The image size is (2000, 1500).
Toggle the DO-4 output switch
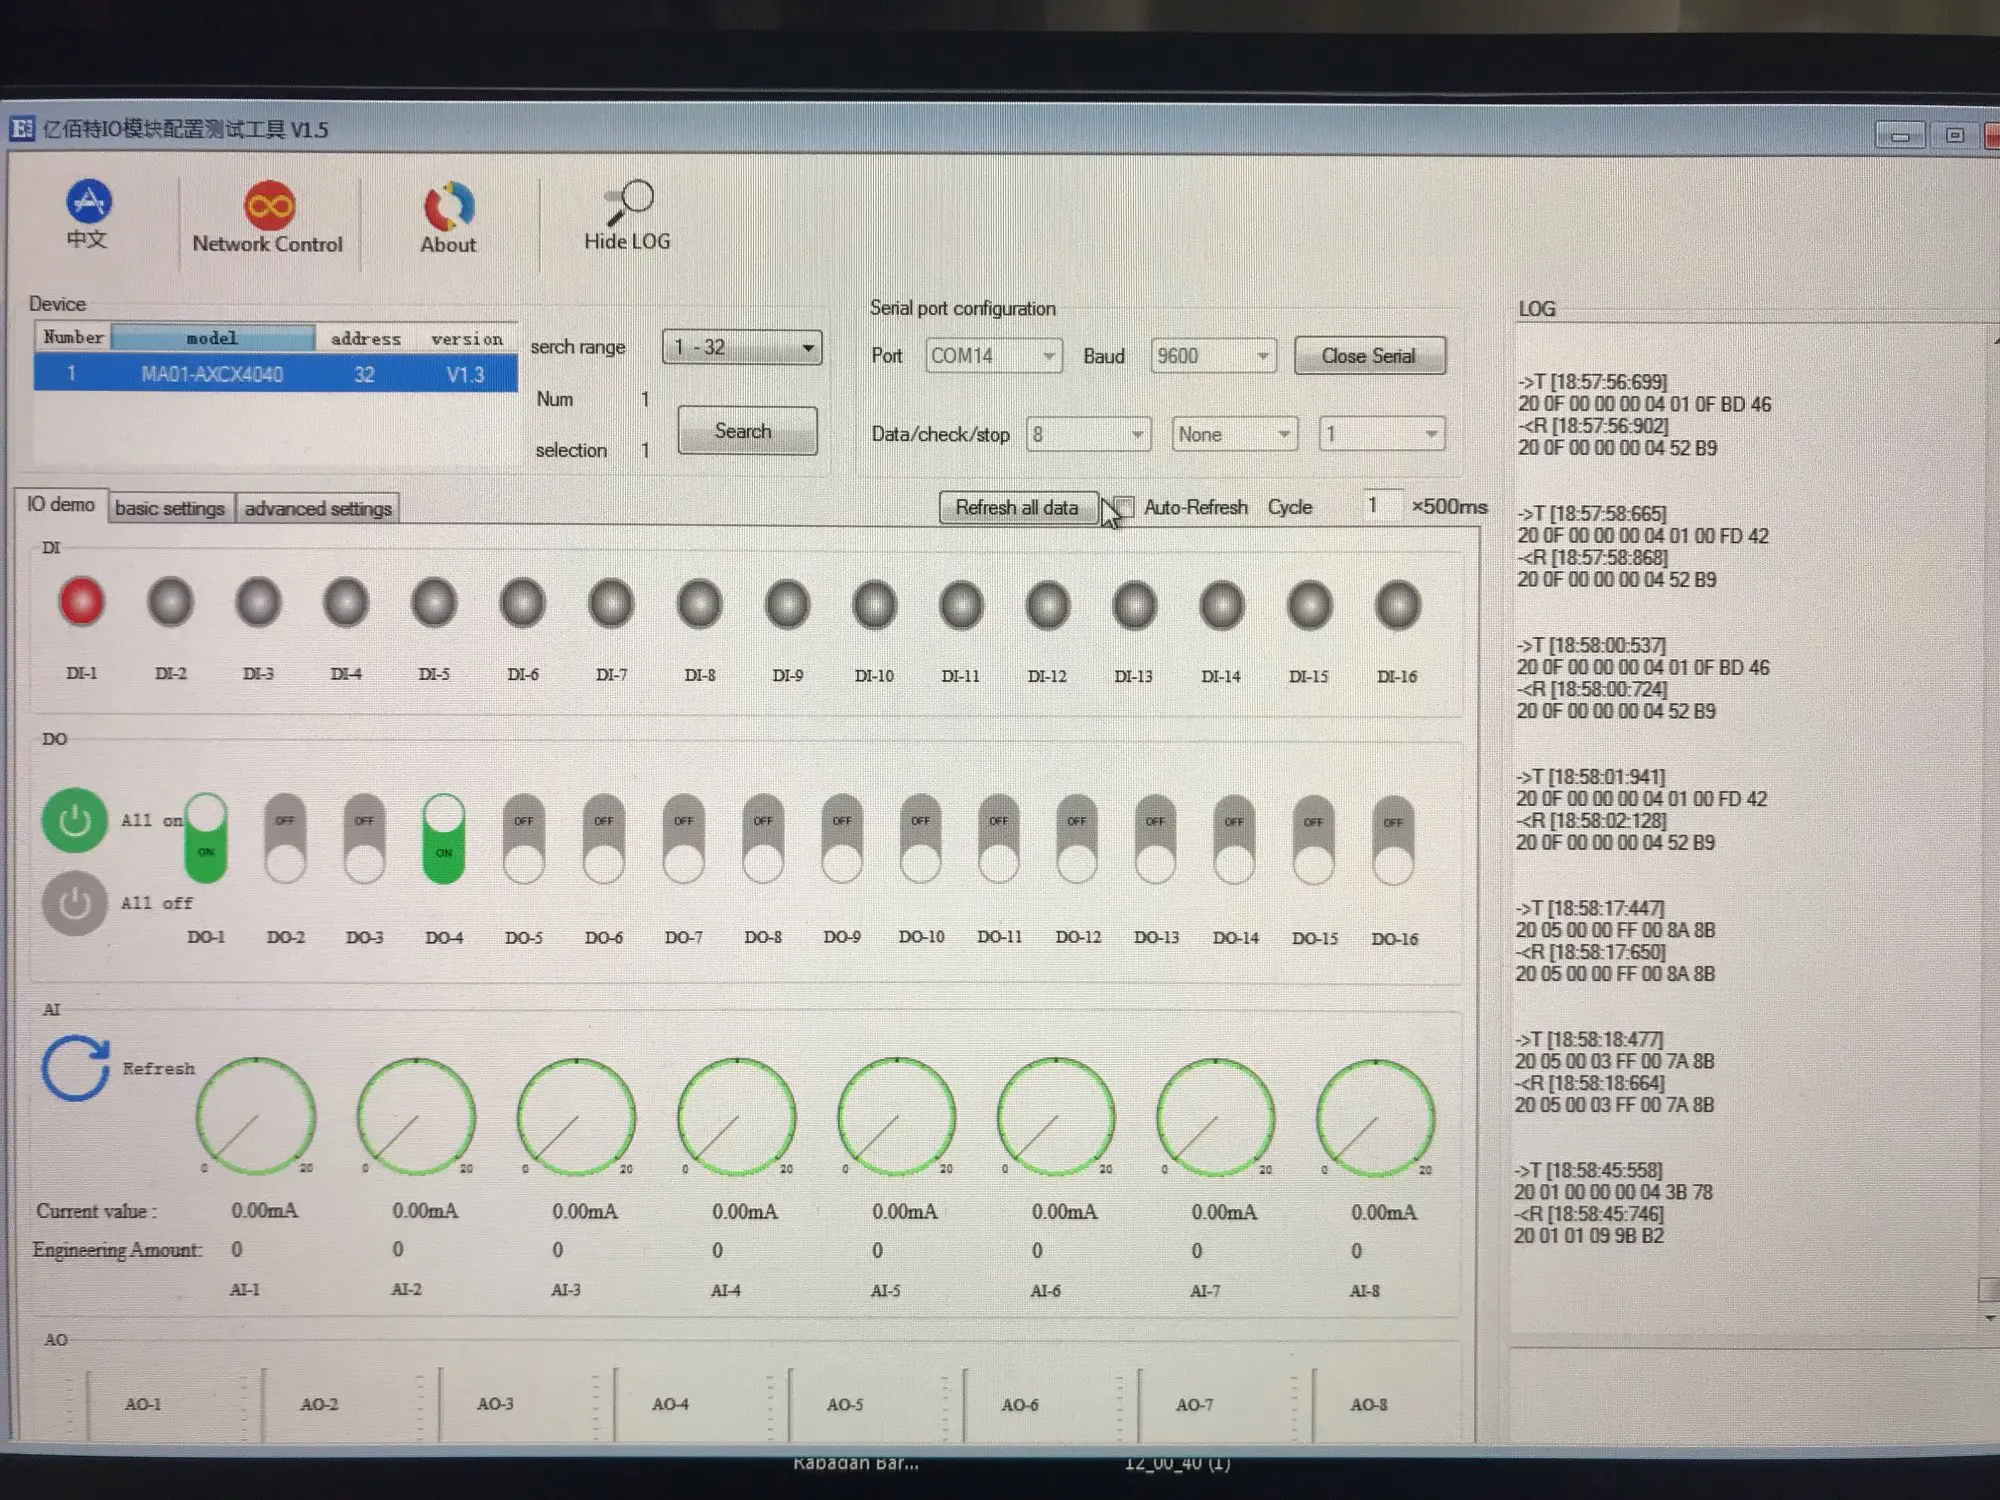(444, 838)
